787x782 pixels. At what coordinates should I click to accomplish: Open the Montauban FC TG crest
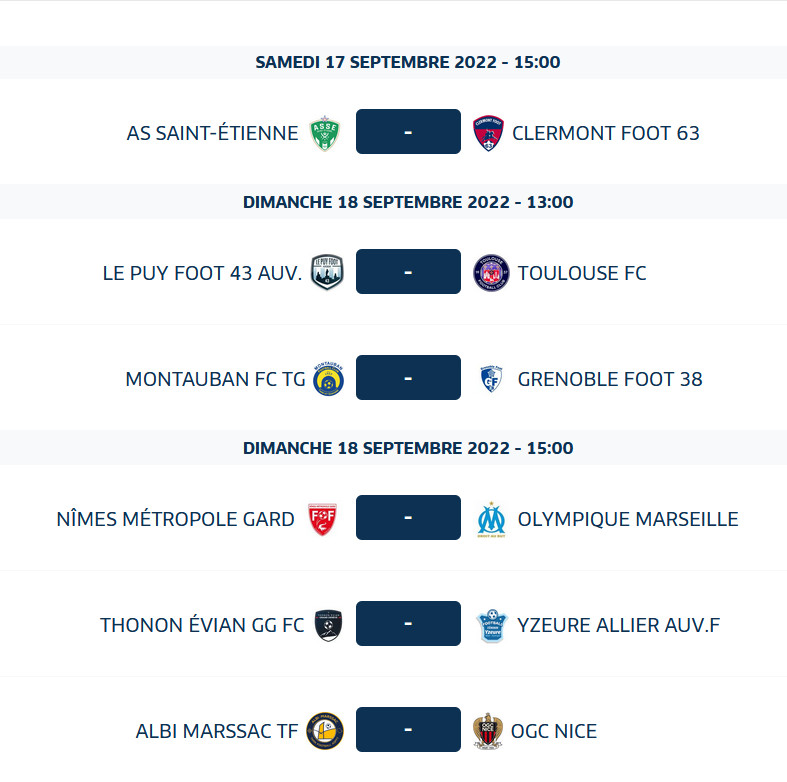click(327, 379)
